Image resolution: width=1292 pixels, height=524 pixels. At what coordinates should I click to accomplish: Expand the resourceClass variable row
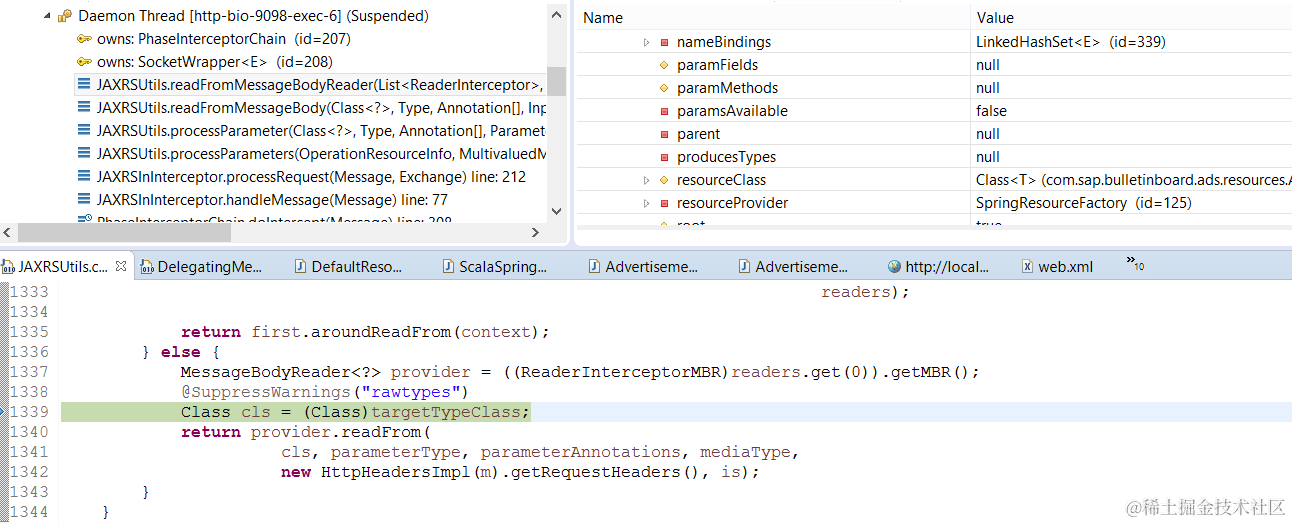tap(647, 180)
